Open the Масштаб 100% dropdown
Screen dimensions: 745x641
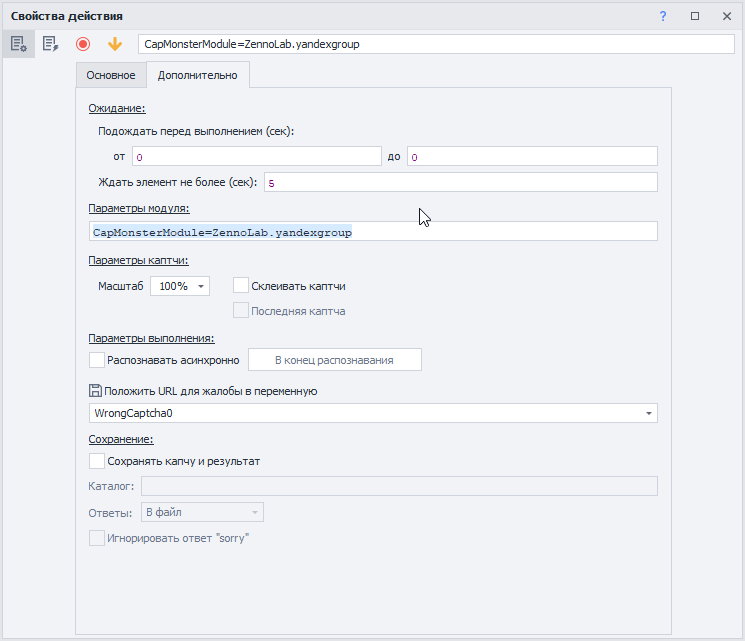[181, 286]
